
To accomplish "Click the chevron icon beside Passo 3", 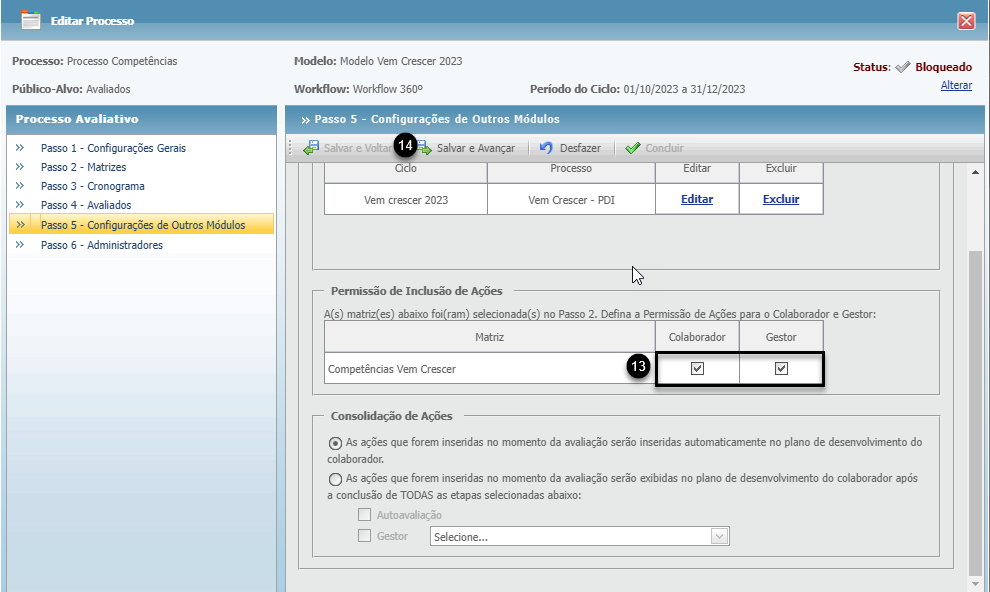I will click(20, 186).
